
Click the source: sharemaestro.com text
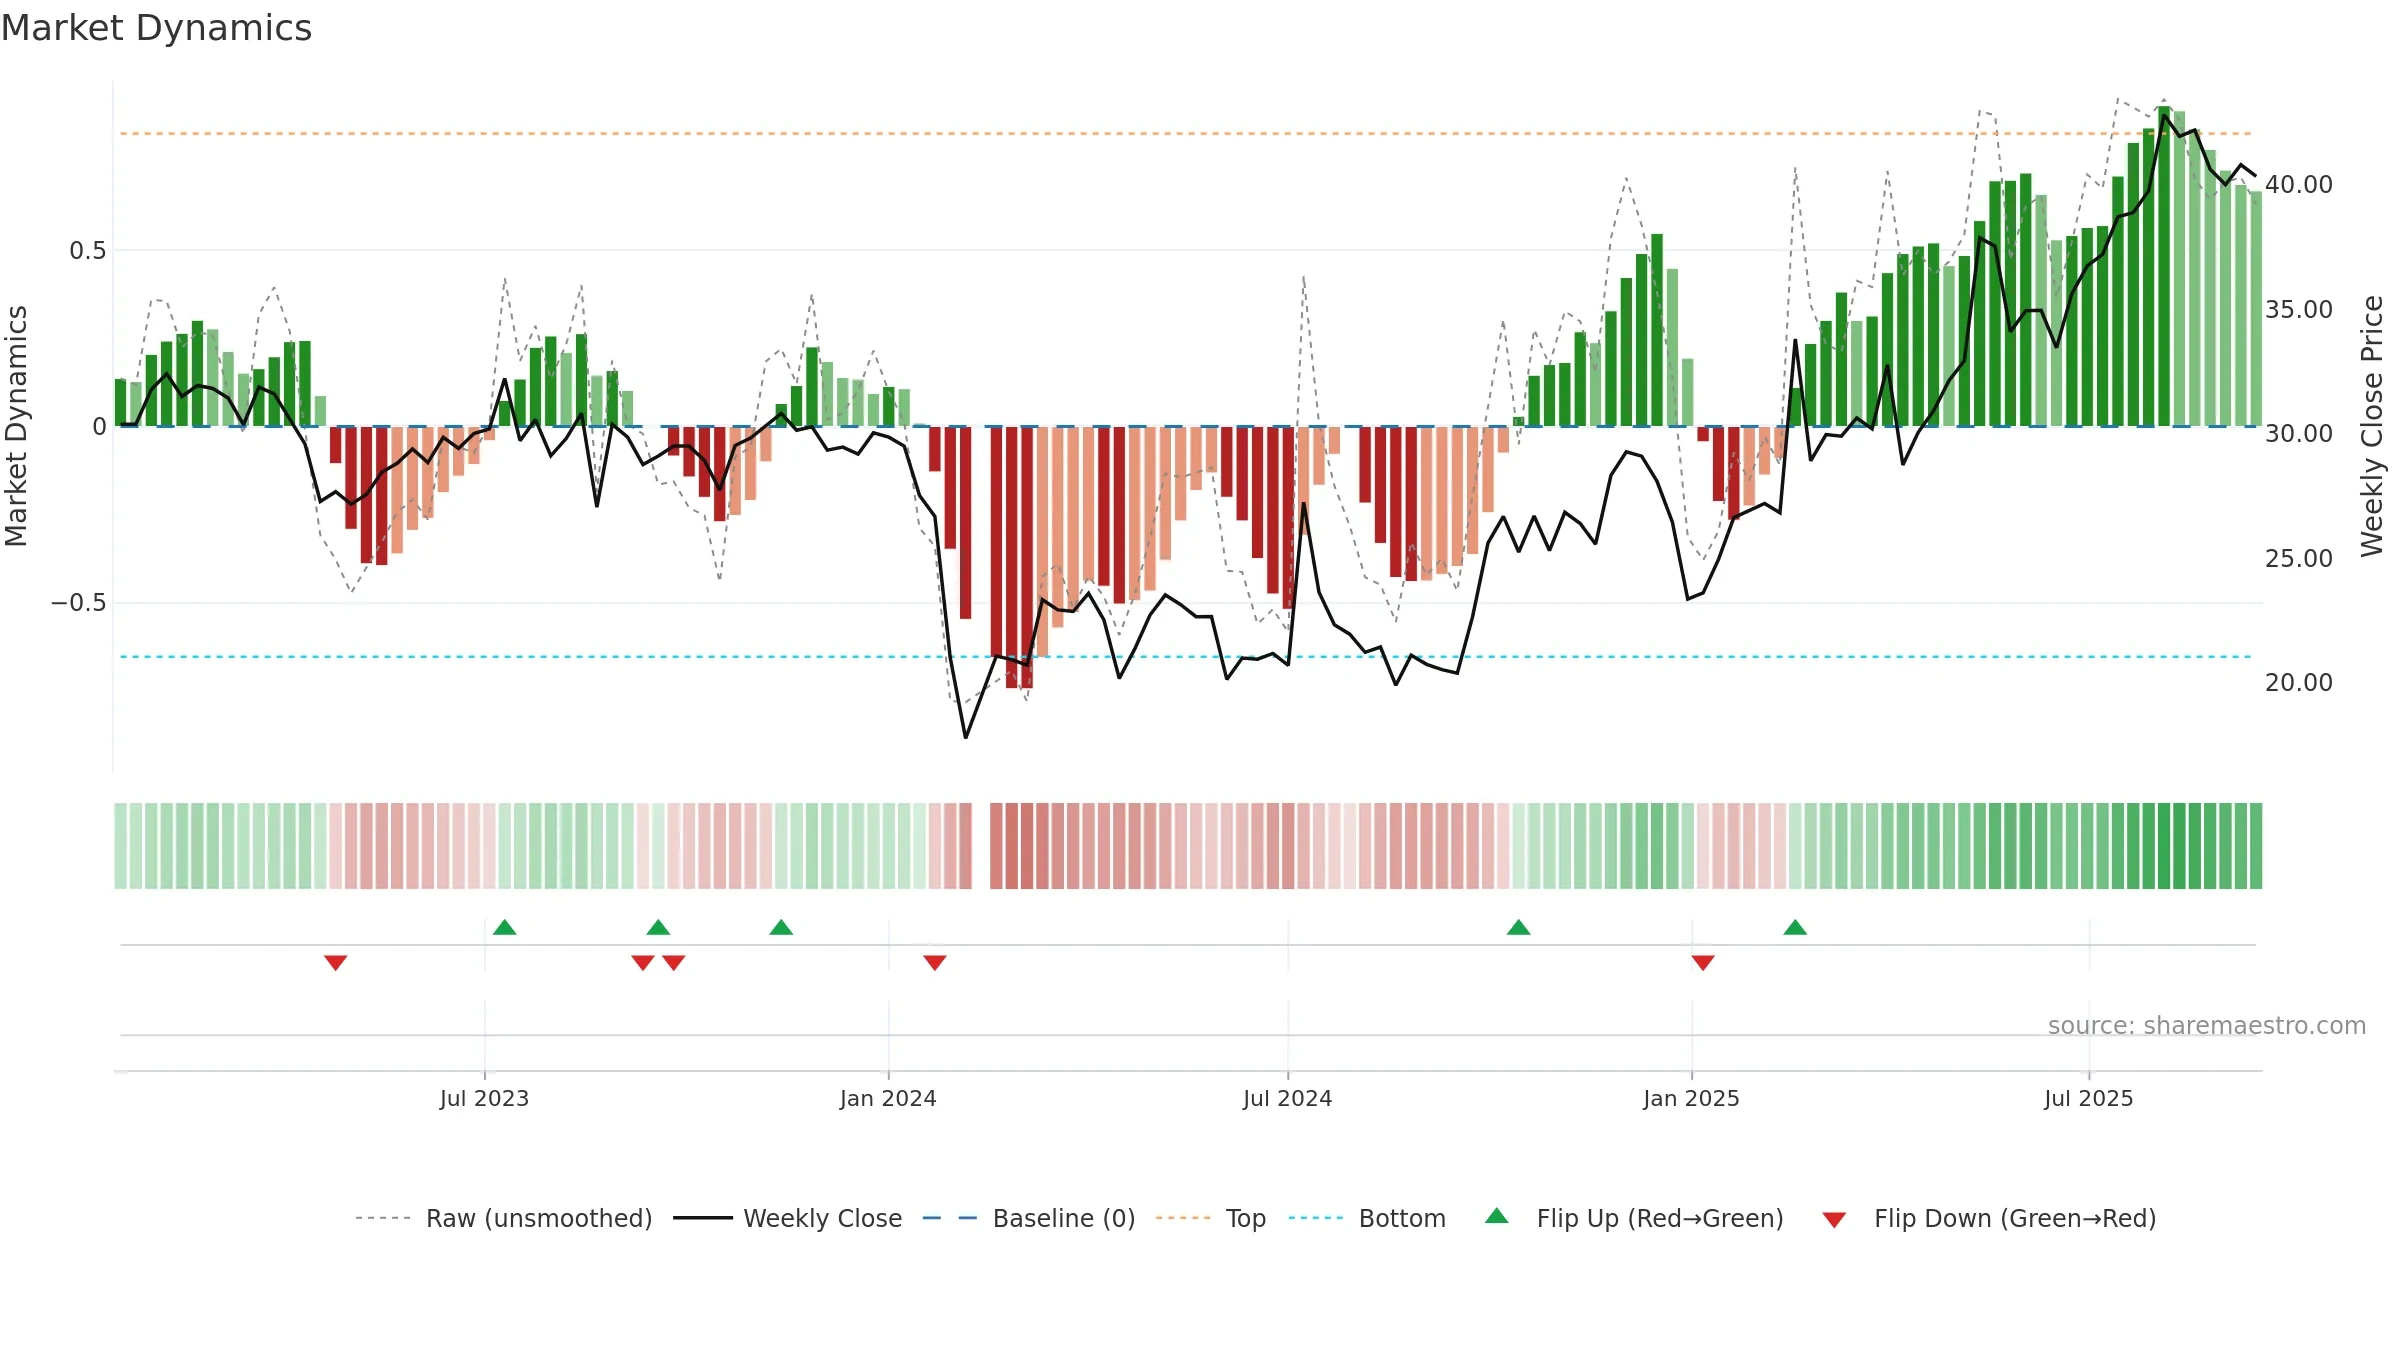pyautogui.click(x=2207, y=1026)
